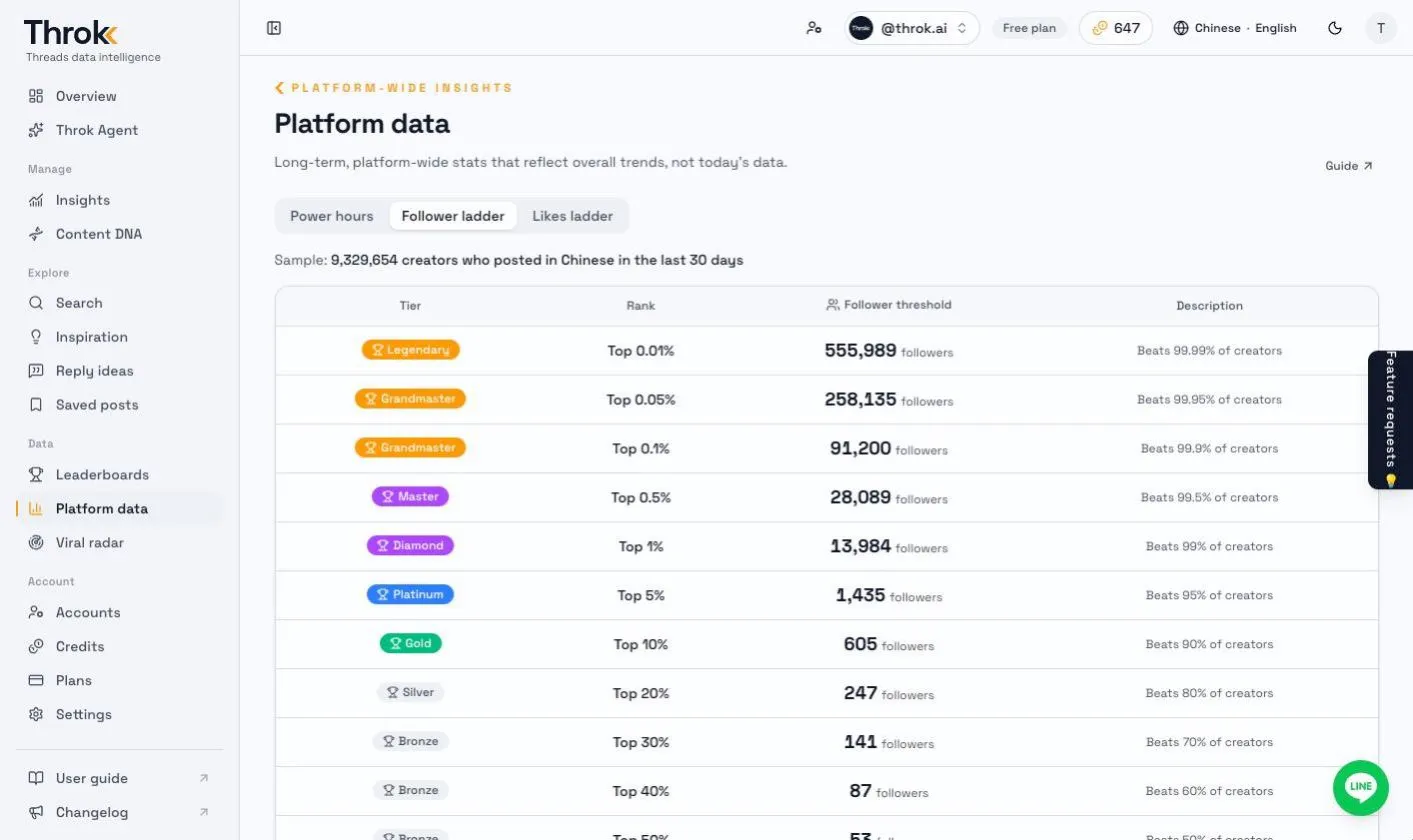Open the @throk.ai account switcher dropdown
Screen dimensions: 1413x840
910,28
